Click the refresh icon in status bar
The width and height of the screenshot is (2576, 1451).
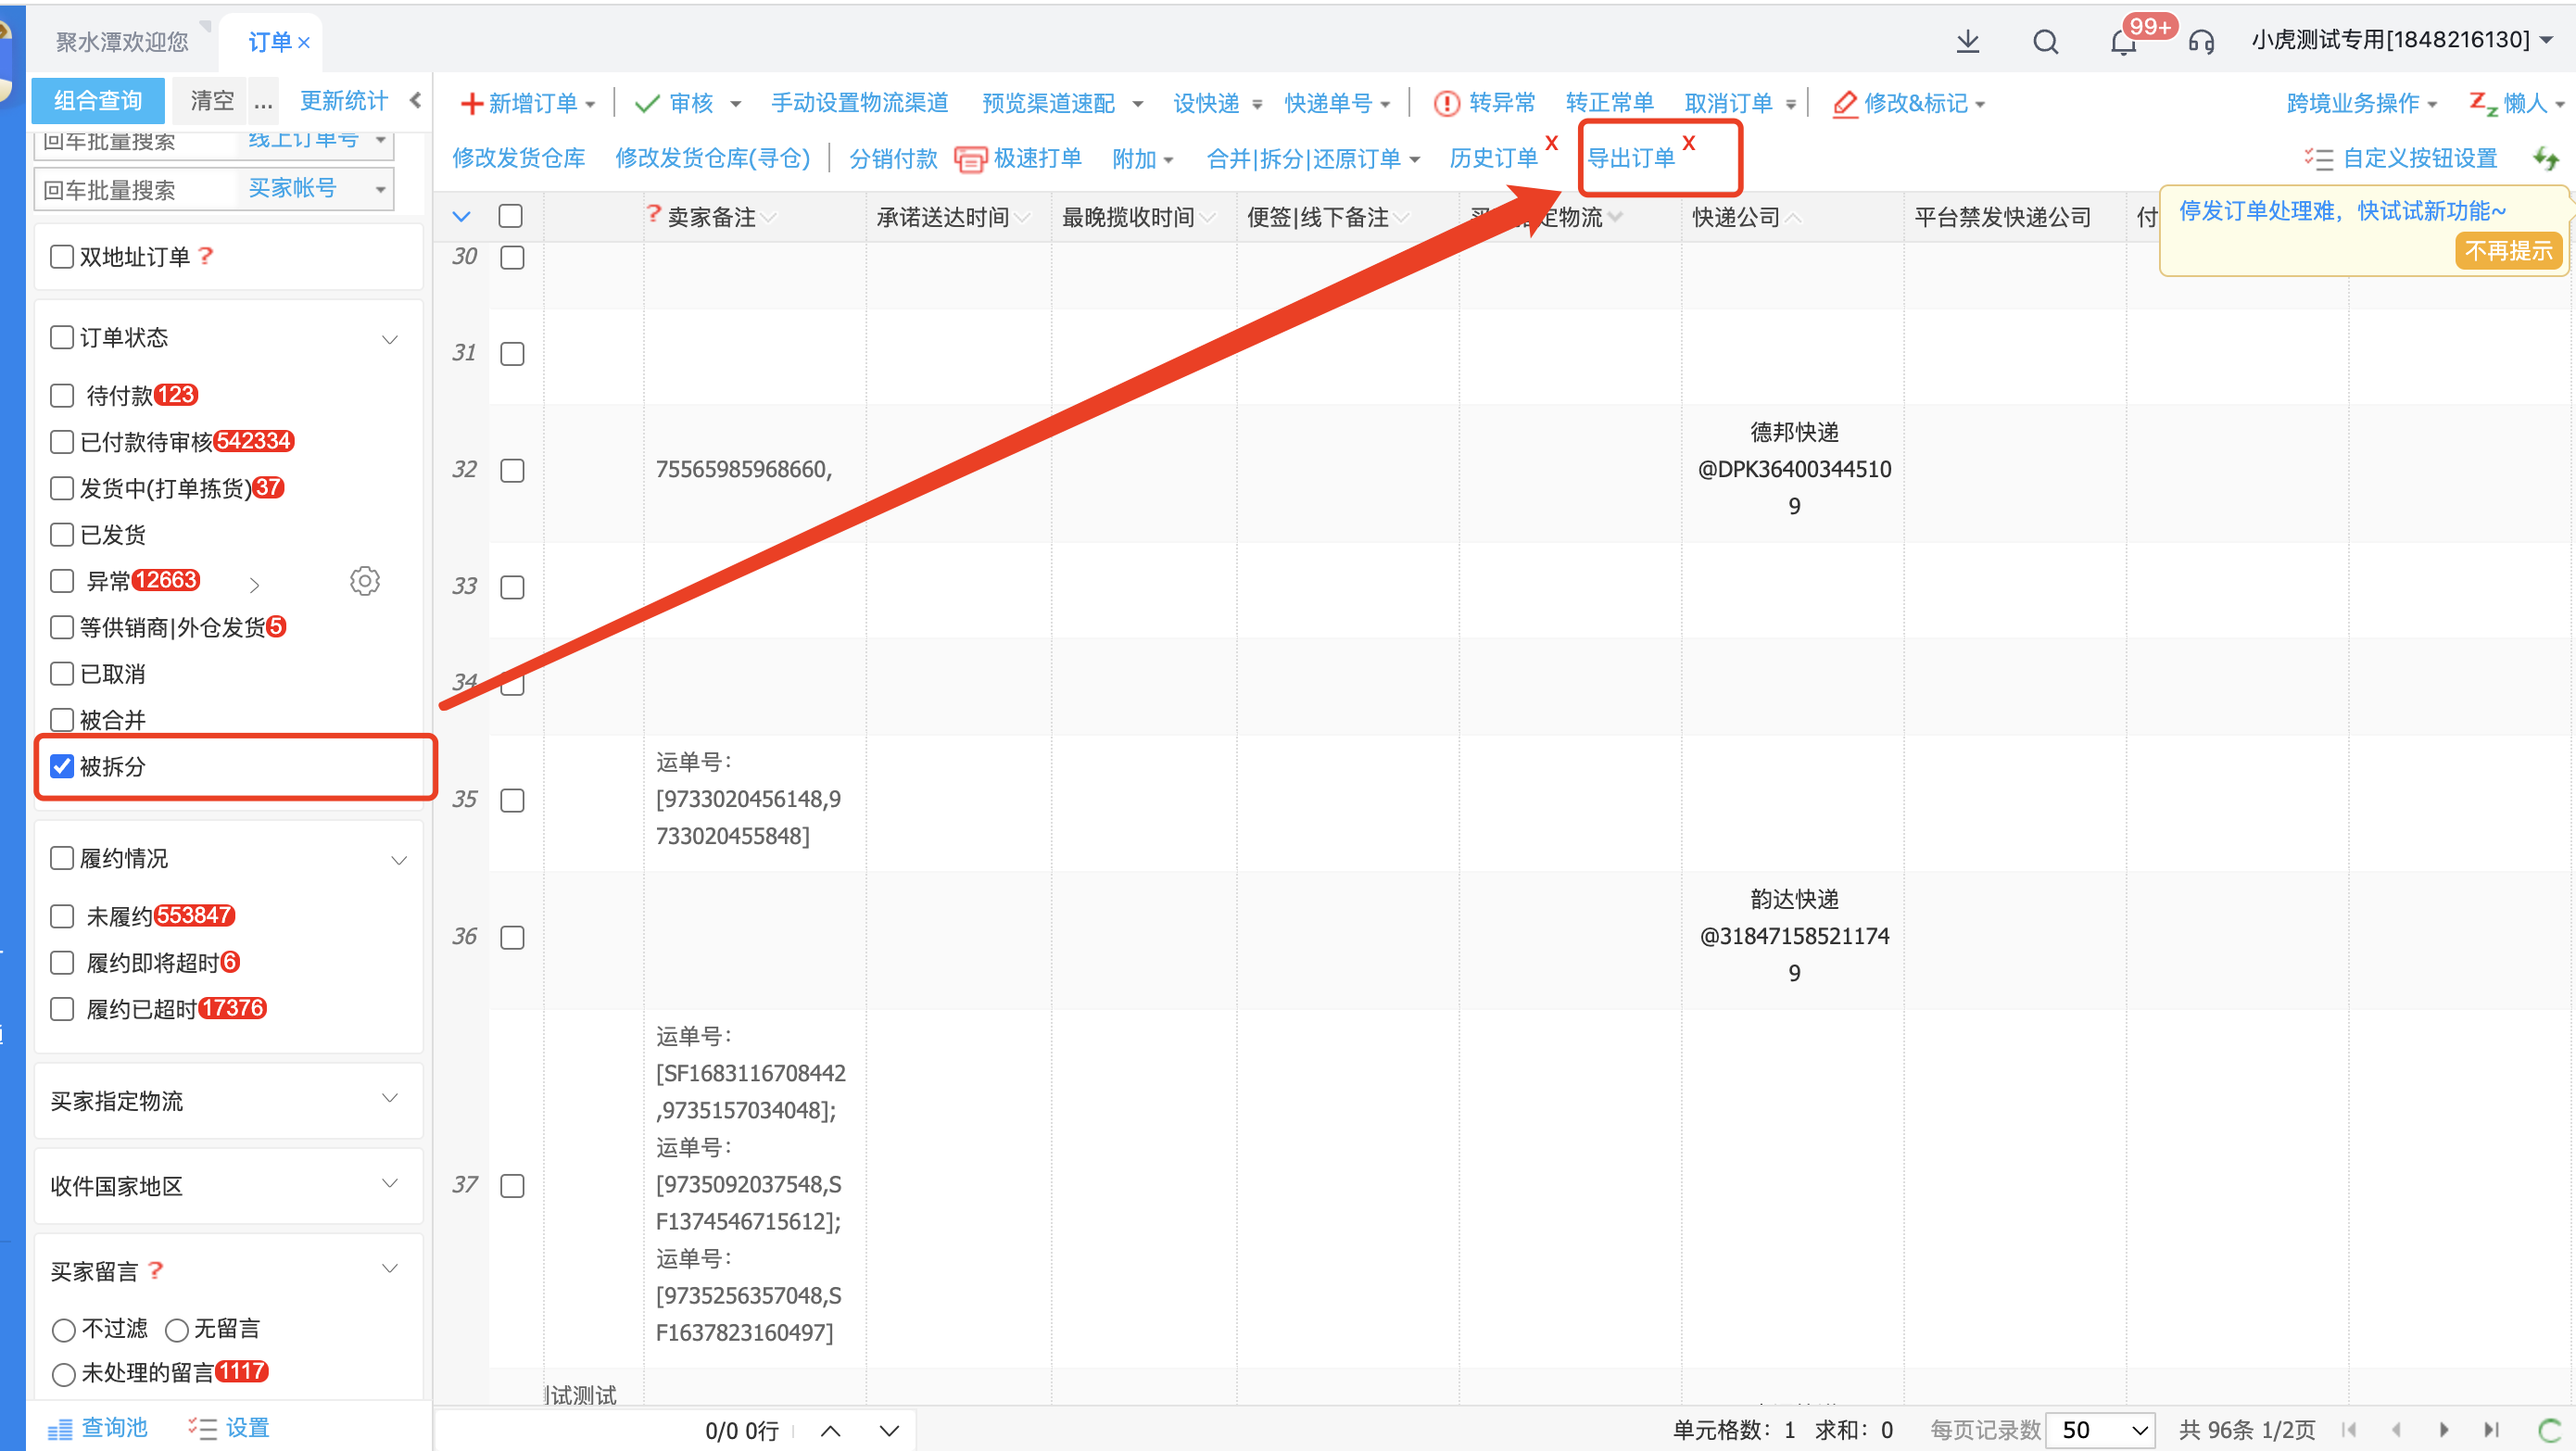[2549, 1431]
